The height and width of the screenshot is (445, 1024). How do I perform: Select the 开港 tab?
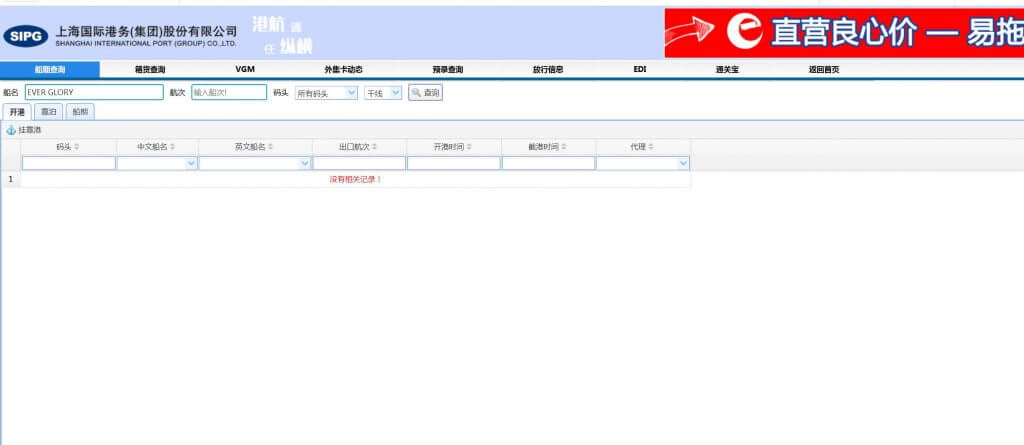pos(16,112)
